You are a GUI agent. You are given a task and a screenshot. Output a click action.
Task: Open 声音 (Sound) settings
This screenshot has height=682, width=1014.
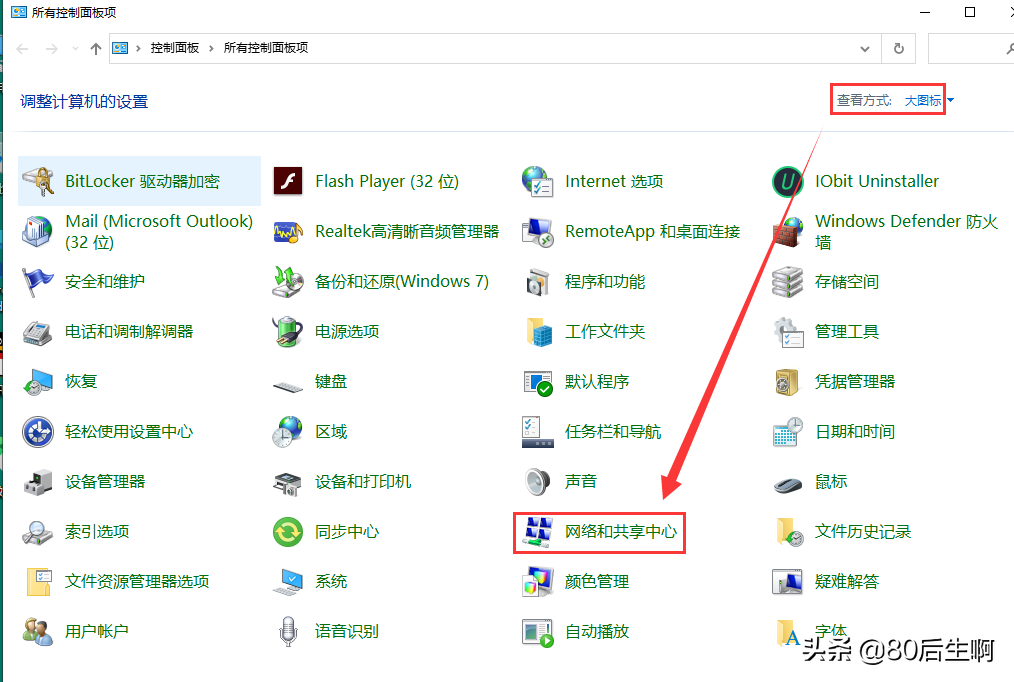tap(580, 481)
